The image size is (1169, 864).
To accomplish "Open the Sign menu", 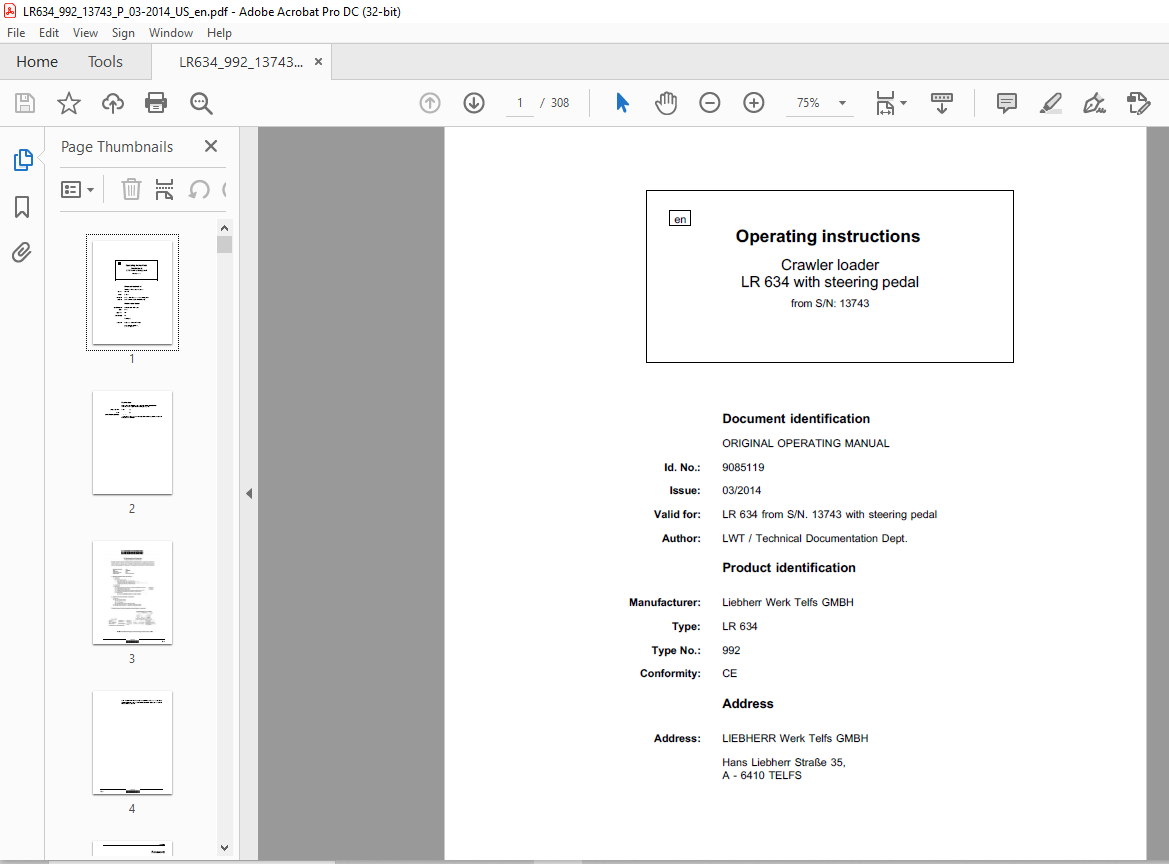I will click(x=123, y=33).
